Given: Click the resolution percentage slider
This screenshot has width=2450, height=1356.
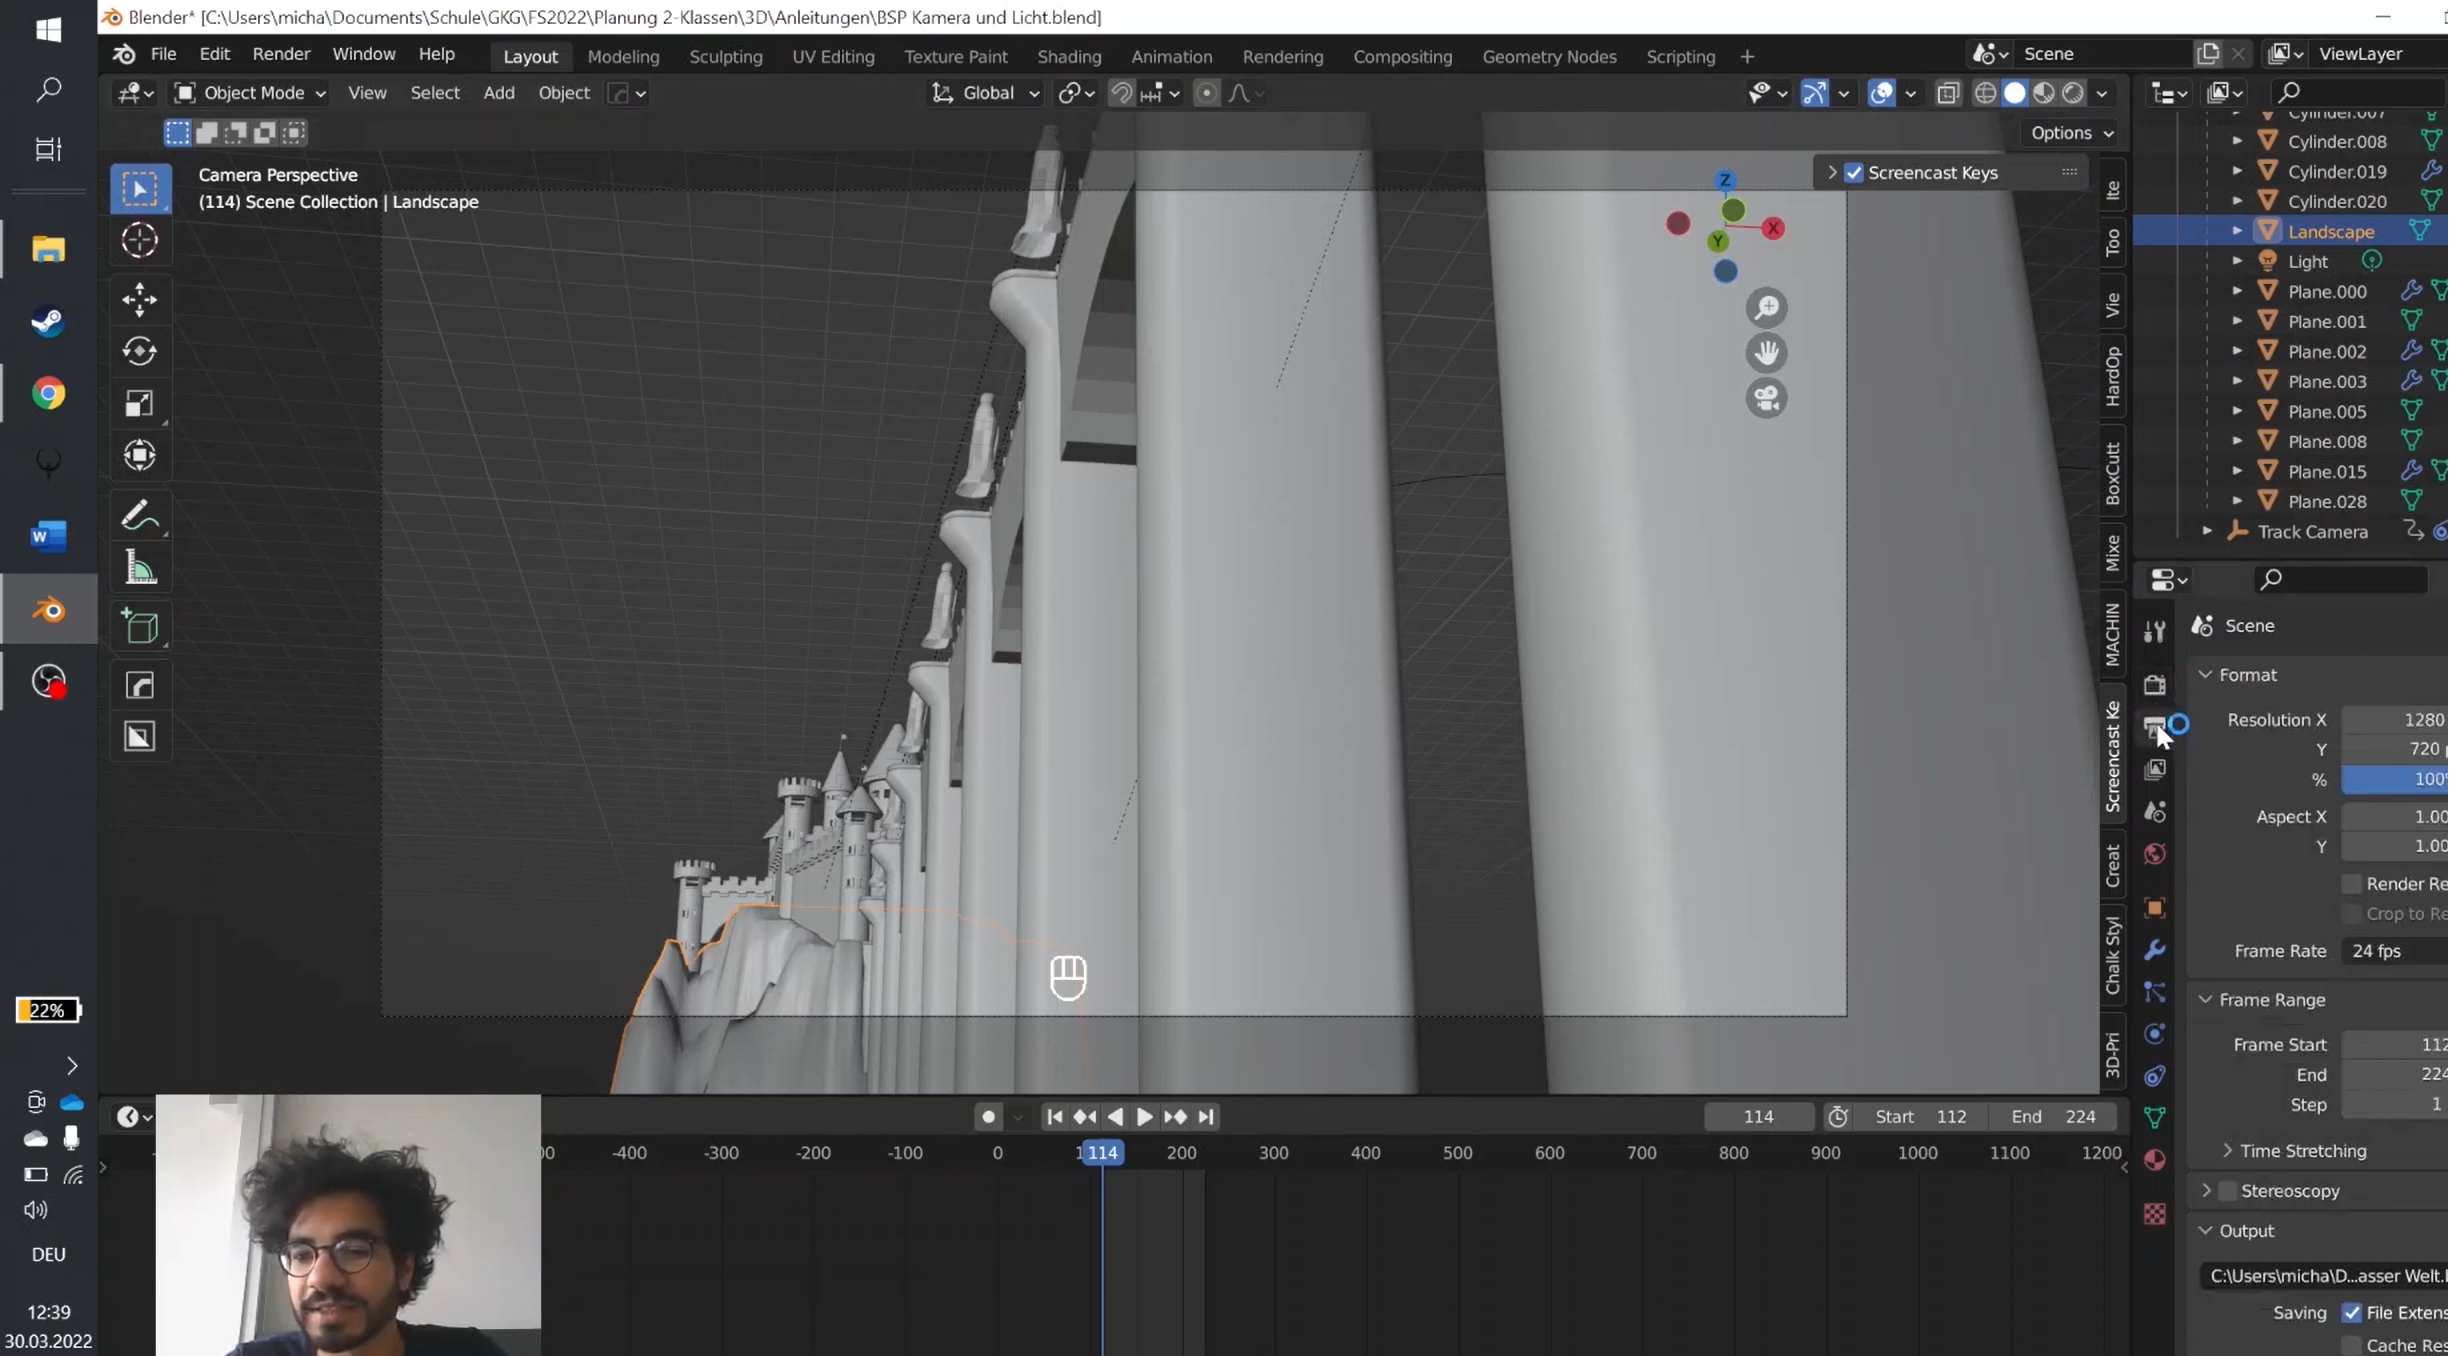Looking at the screenshot, I should coord(2396,779).
